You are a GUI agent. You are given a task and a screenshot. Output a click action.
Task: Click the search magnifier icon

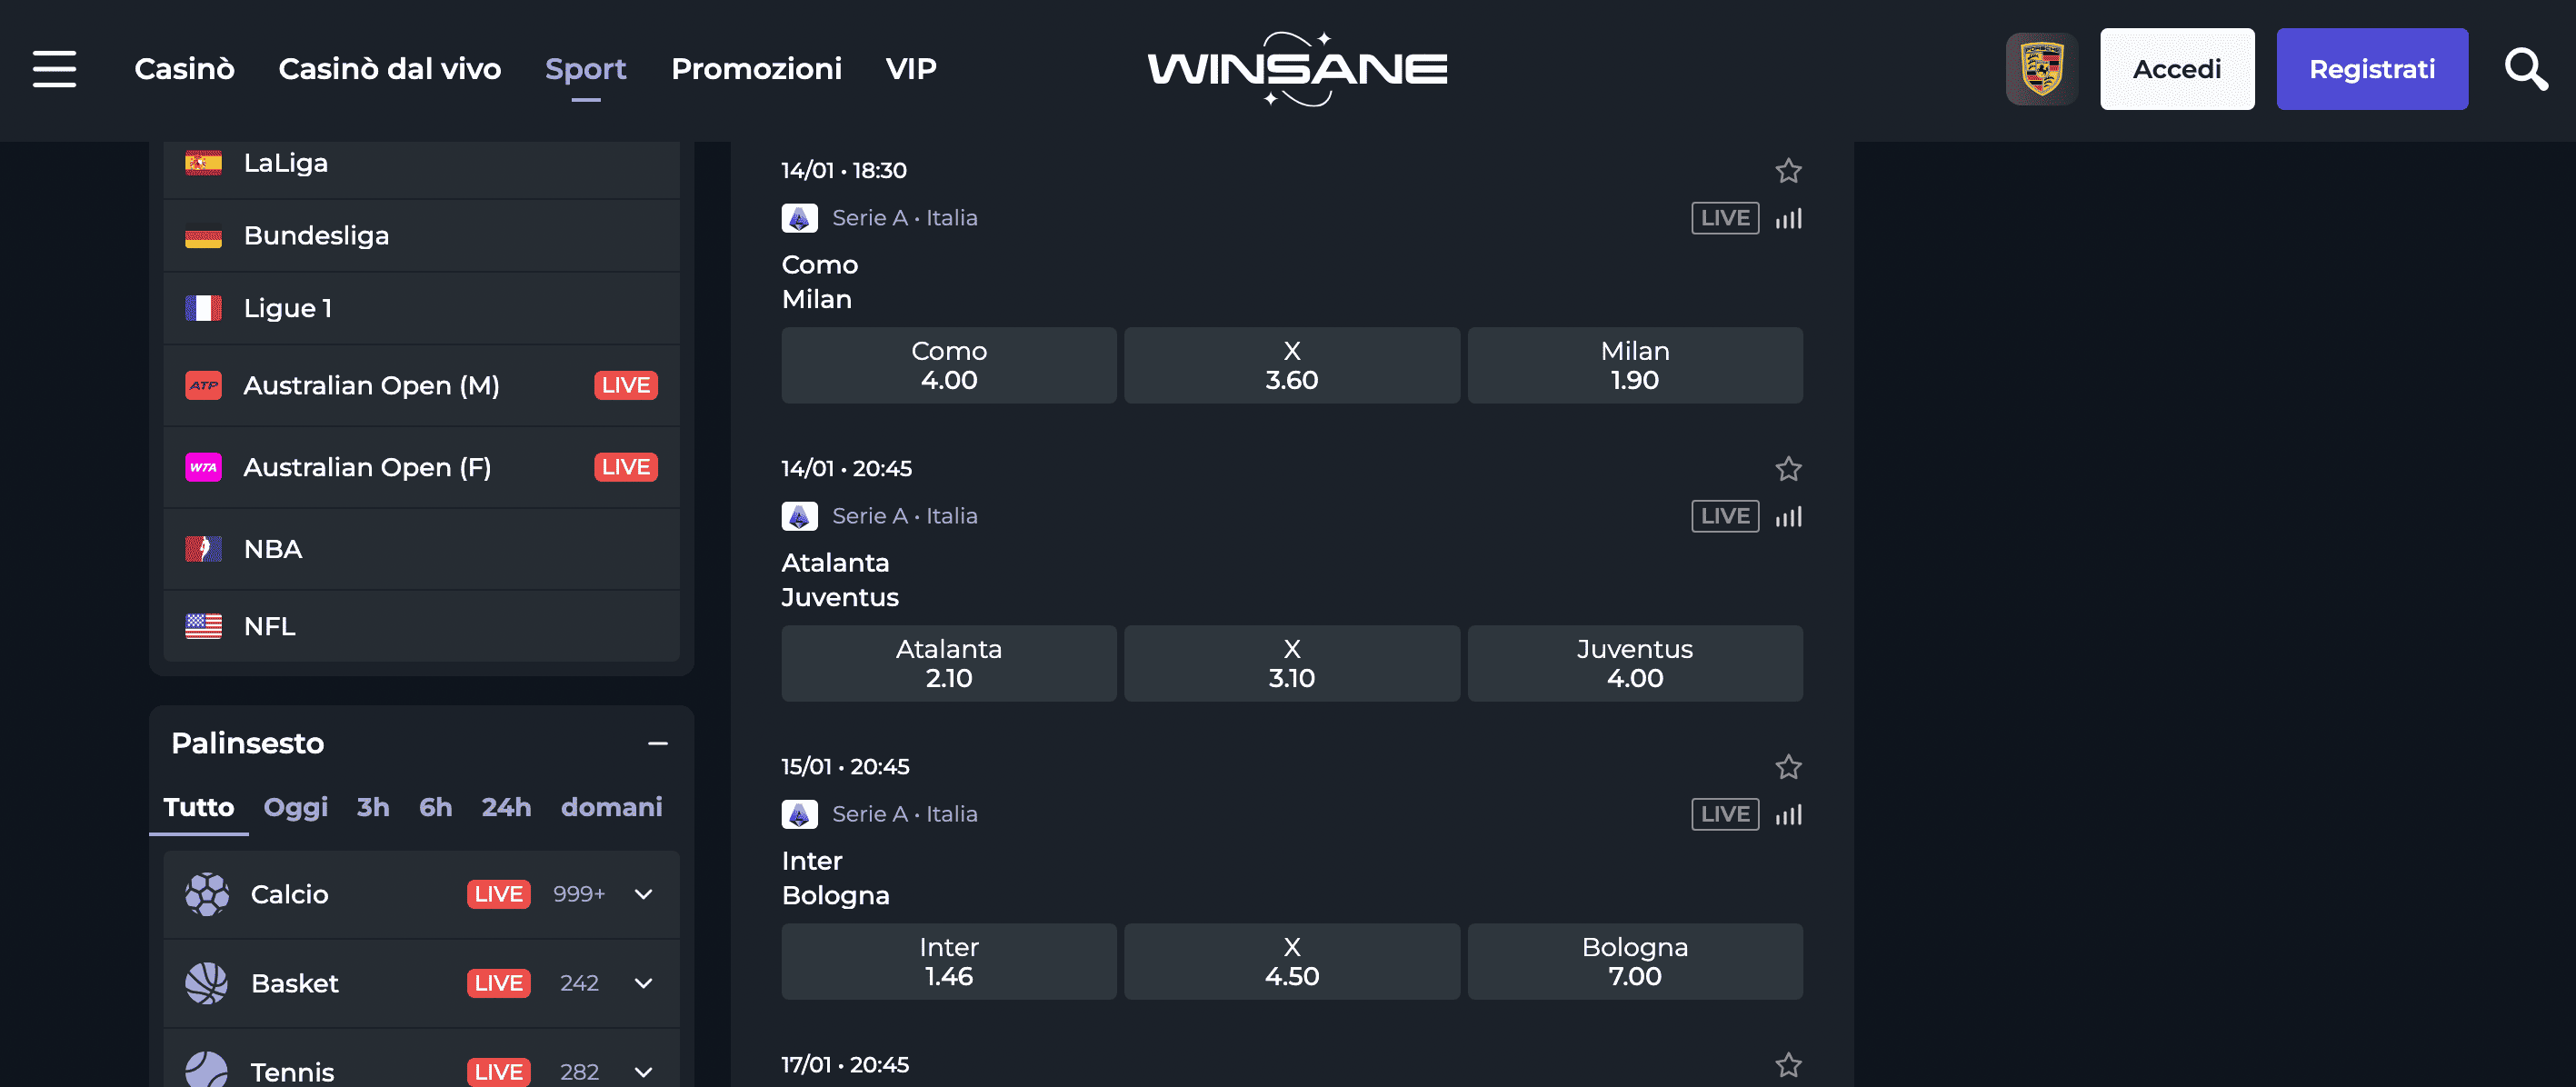2526,69
